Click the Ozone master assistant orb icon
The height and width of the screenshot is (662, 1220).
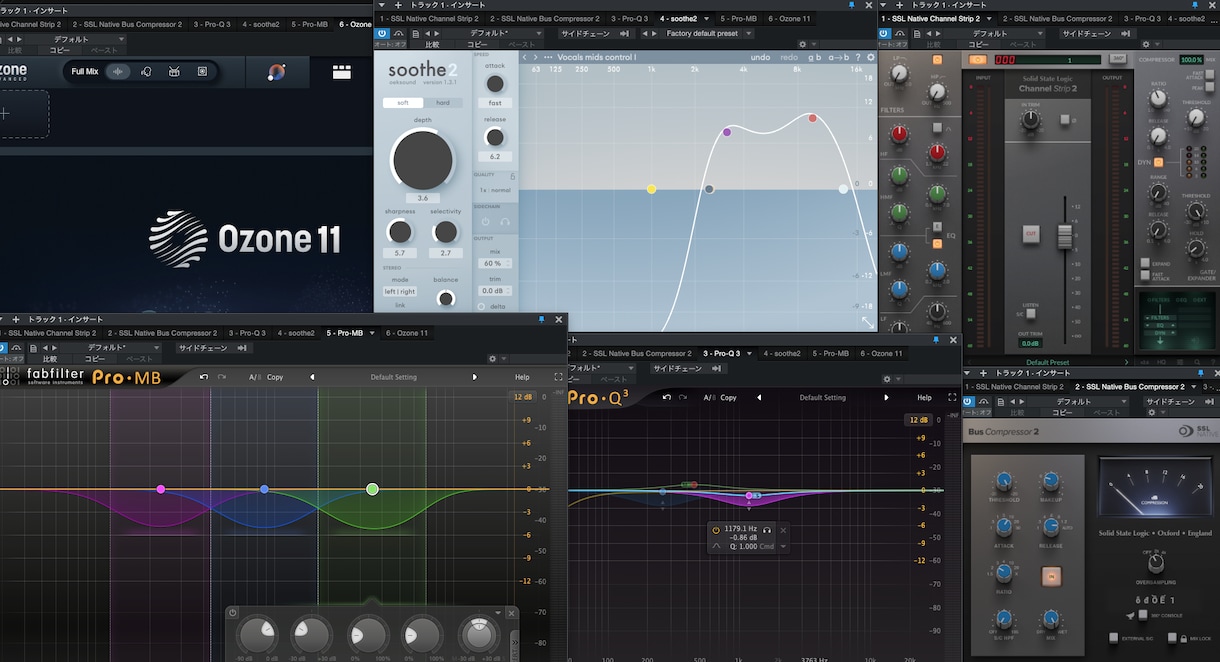point(277,72)
